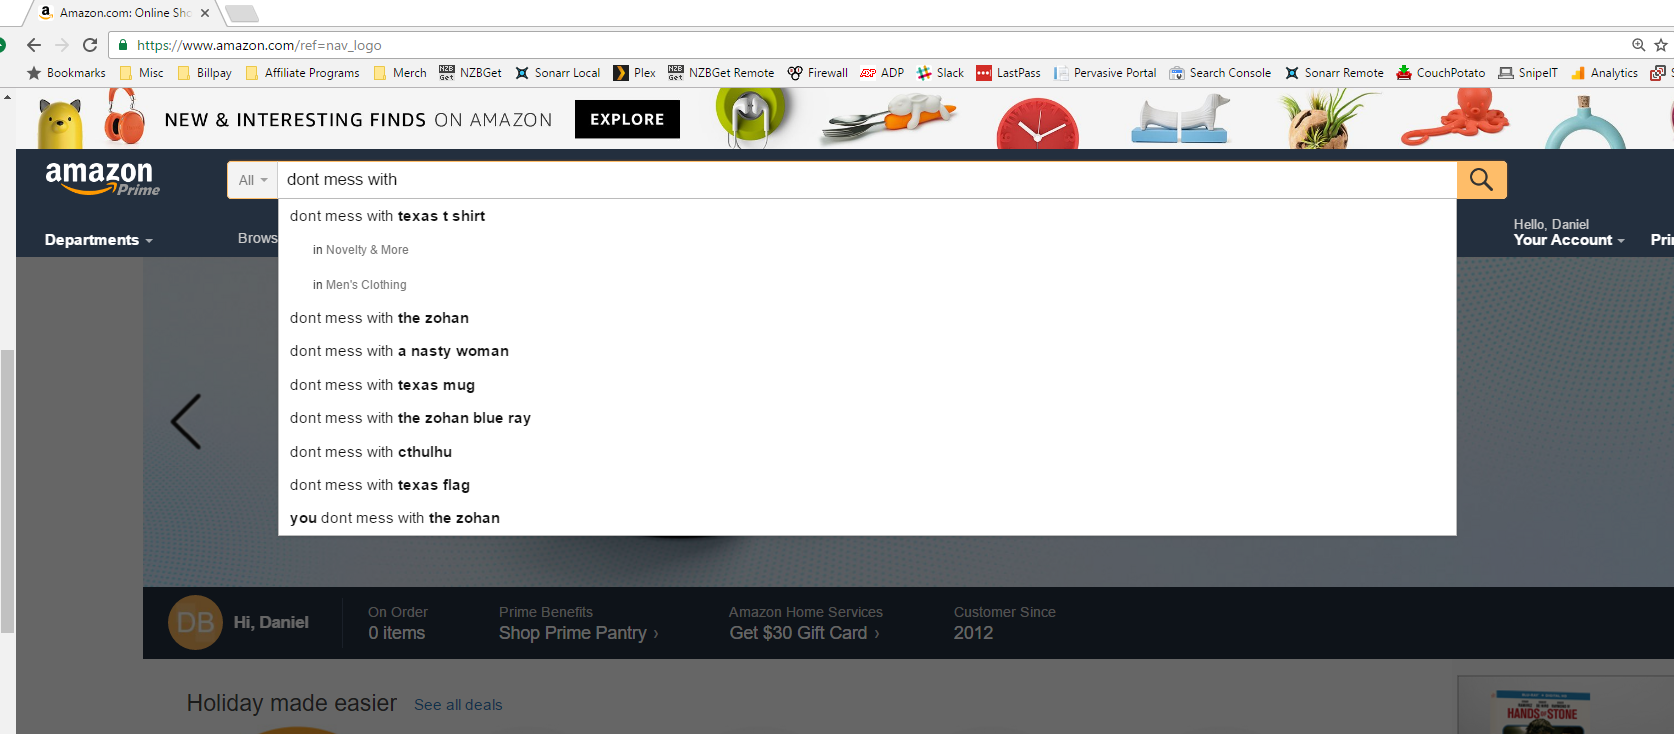Click the page vertical scrollbar thumb
This screenshot has width=1675, height=734.
click(7, 491)
